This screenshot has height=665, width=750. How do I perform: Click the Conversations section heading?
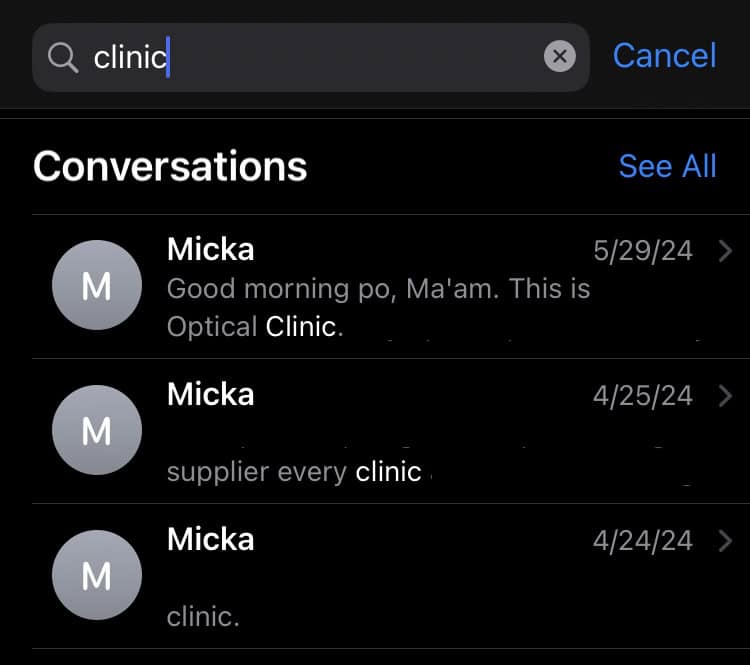pyautogui.click(x=170, y=166)
